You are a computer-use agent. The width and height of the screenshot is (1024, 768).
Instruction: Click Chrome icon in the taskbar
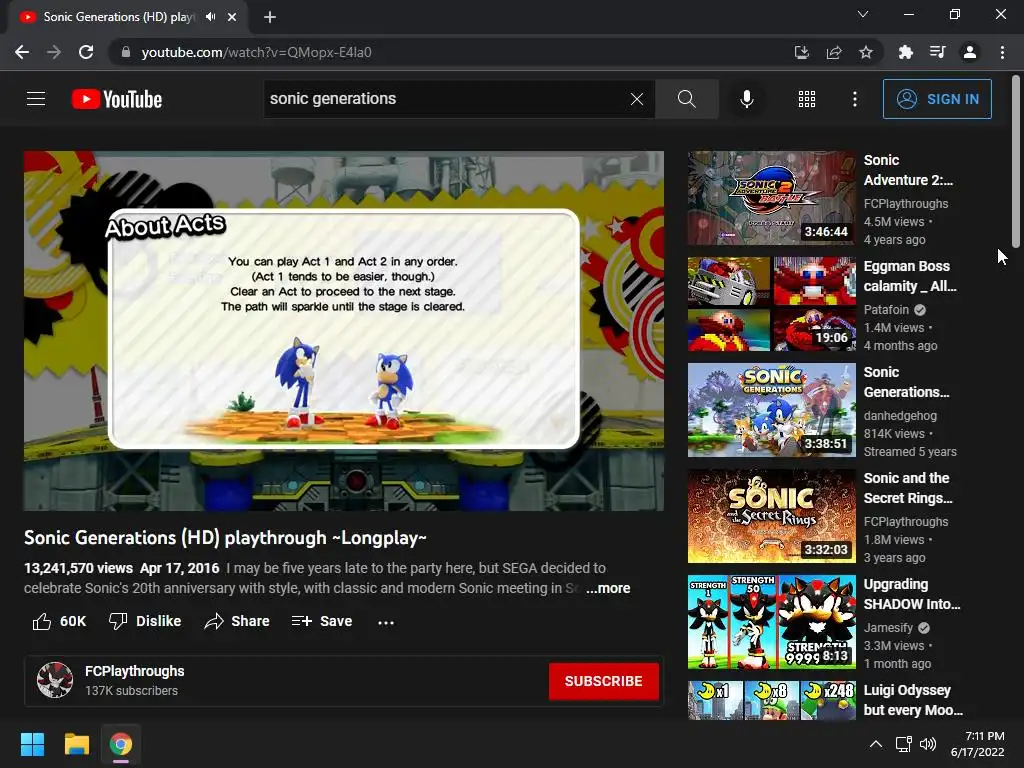click(x=121, y=744)
